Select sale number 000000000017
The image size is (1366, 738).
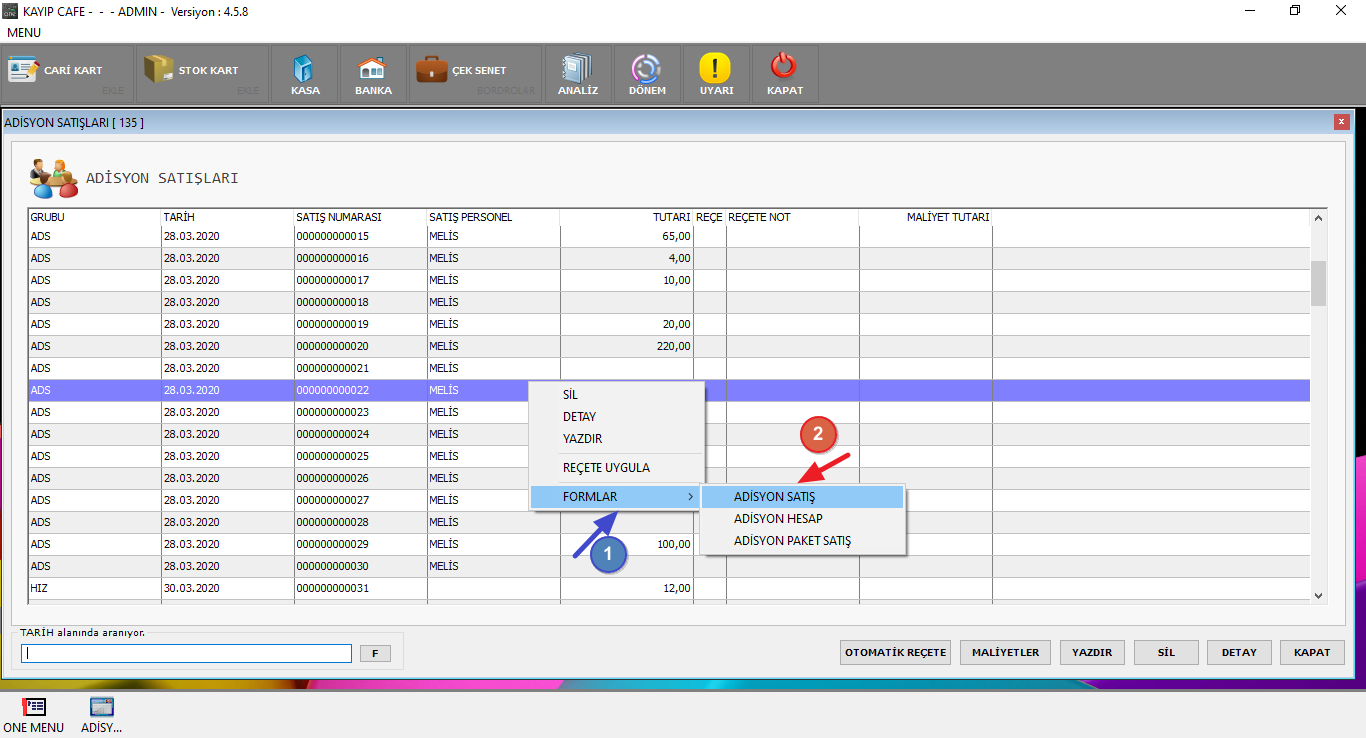click(360, 280)
